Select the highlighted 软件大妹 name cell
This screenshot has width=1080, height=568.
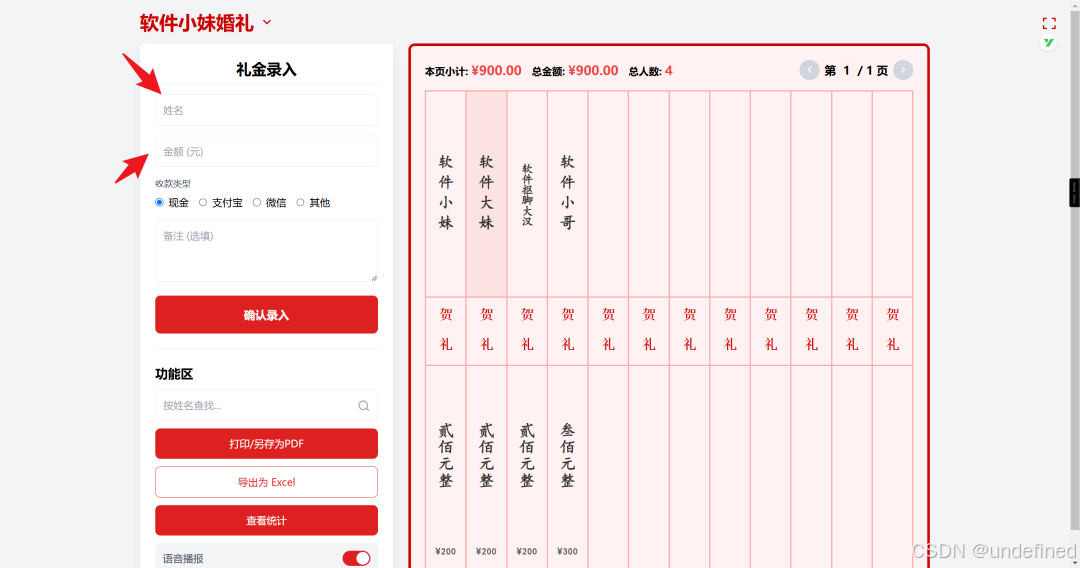pos(486,193)
